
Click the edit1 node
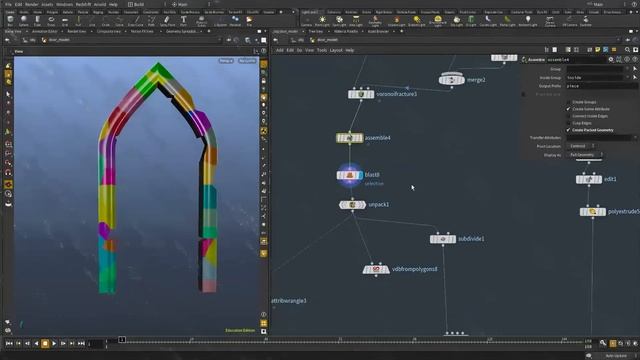pyautogui.click(x=589, y=179)
